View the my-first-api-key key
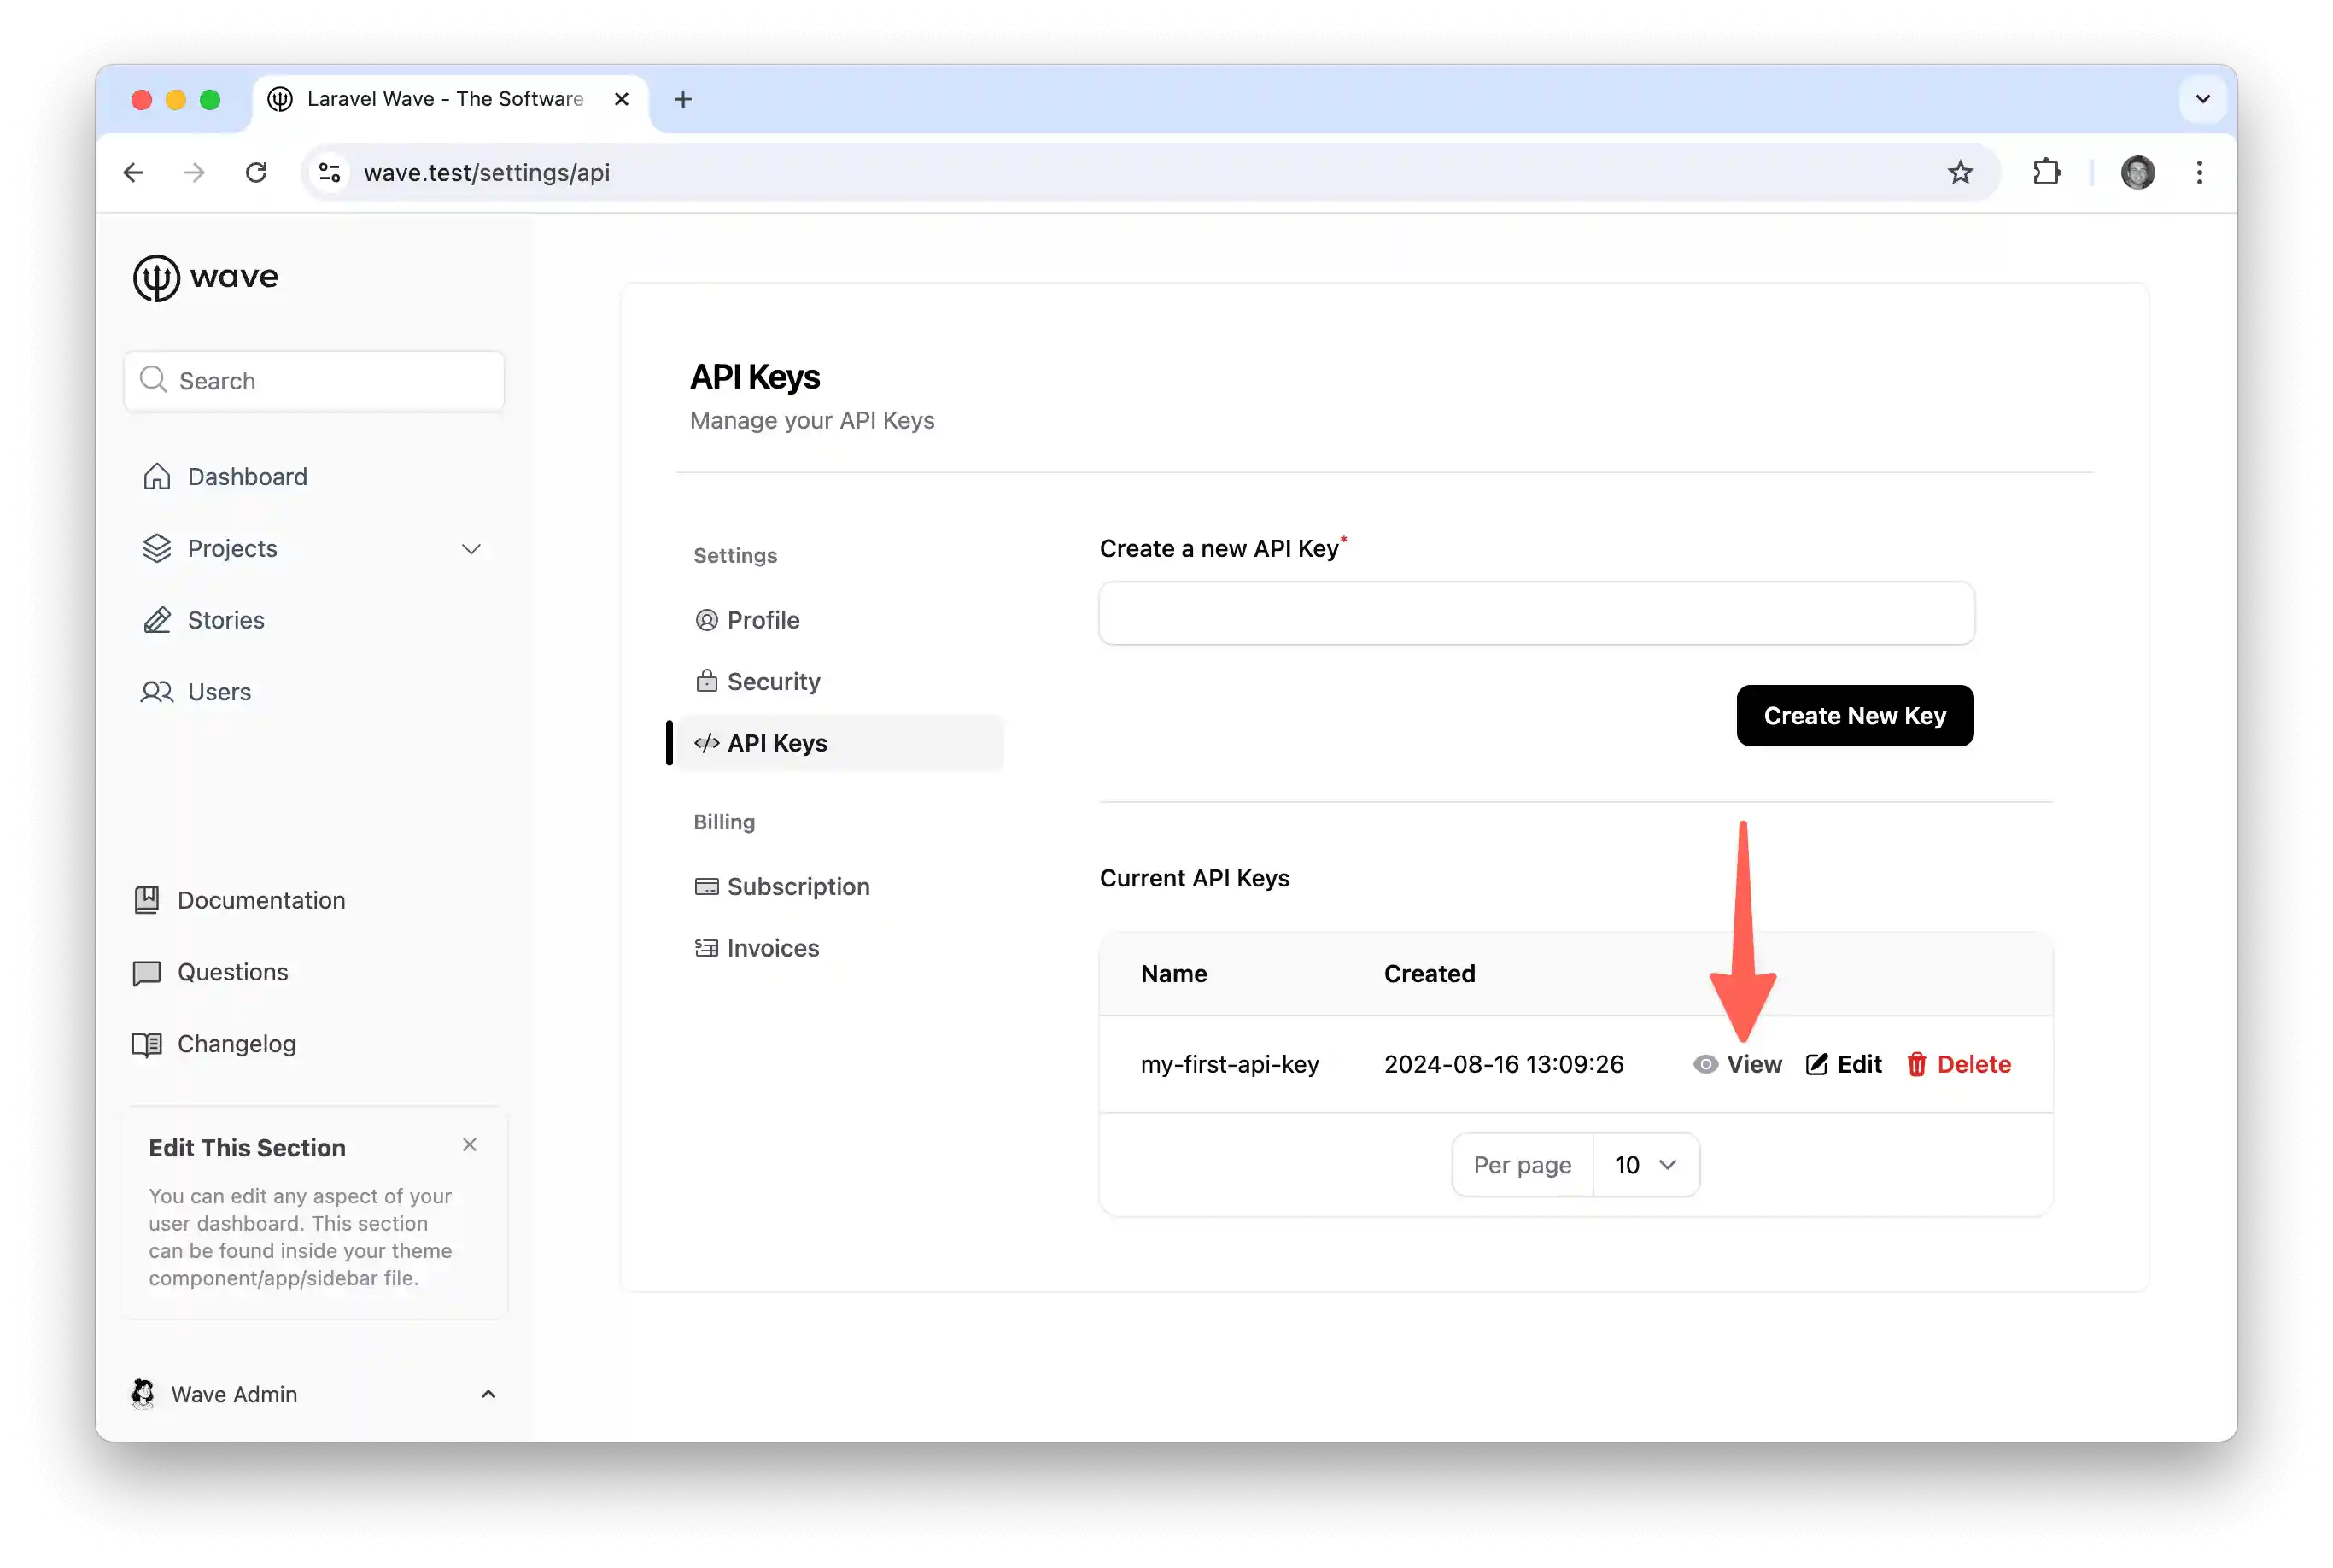Viewport: 2333px width, 1568px height. [1738, 1064]
